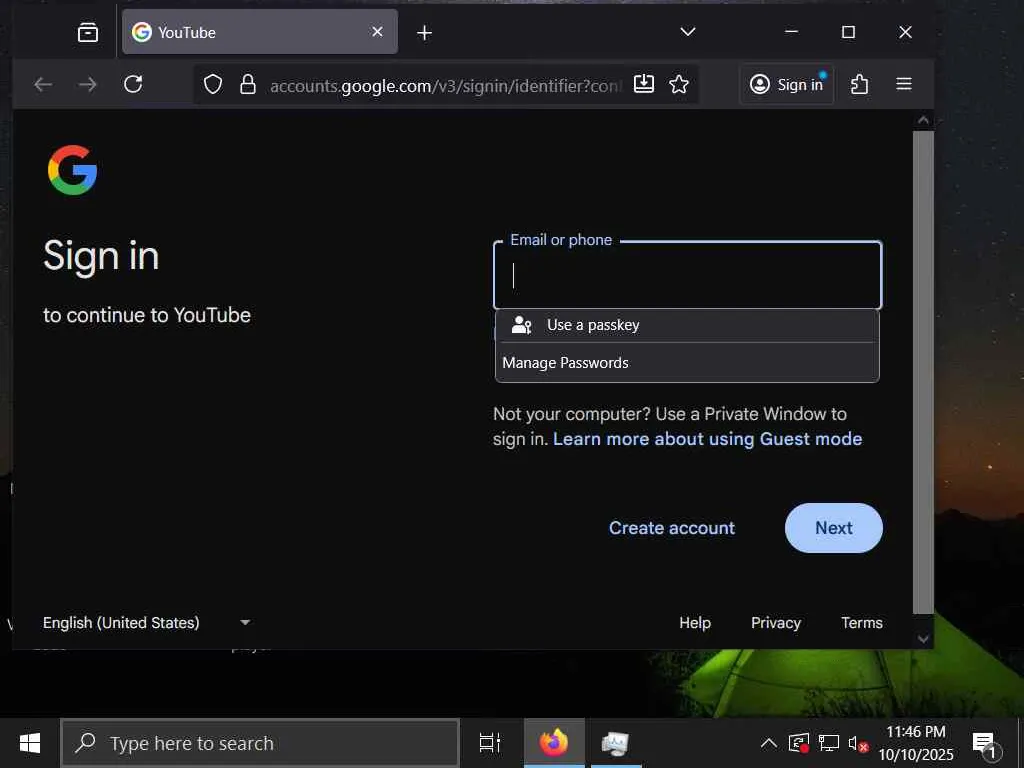1024x768 pixels.
Task: Open Manage Passwords entry
Action: tap(687, 362)
